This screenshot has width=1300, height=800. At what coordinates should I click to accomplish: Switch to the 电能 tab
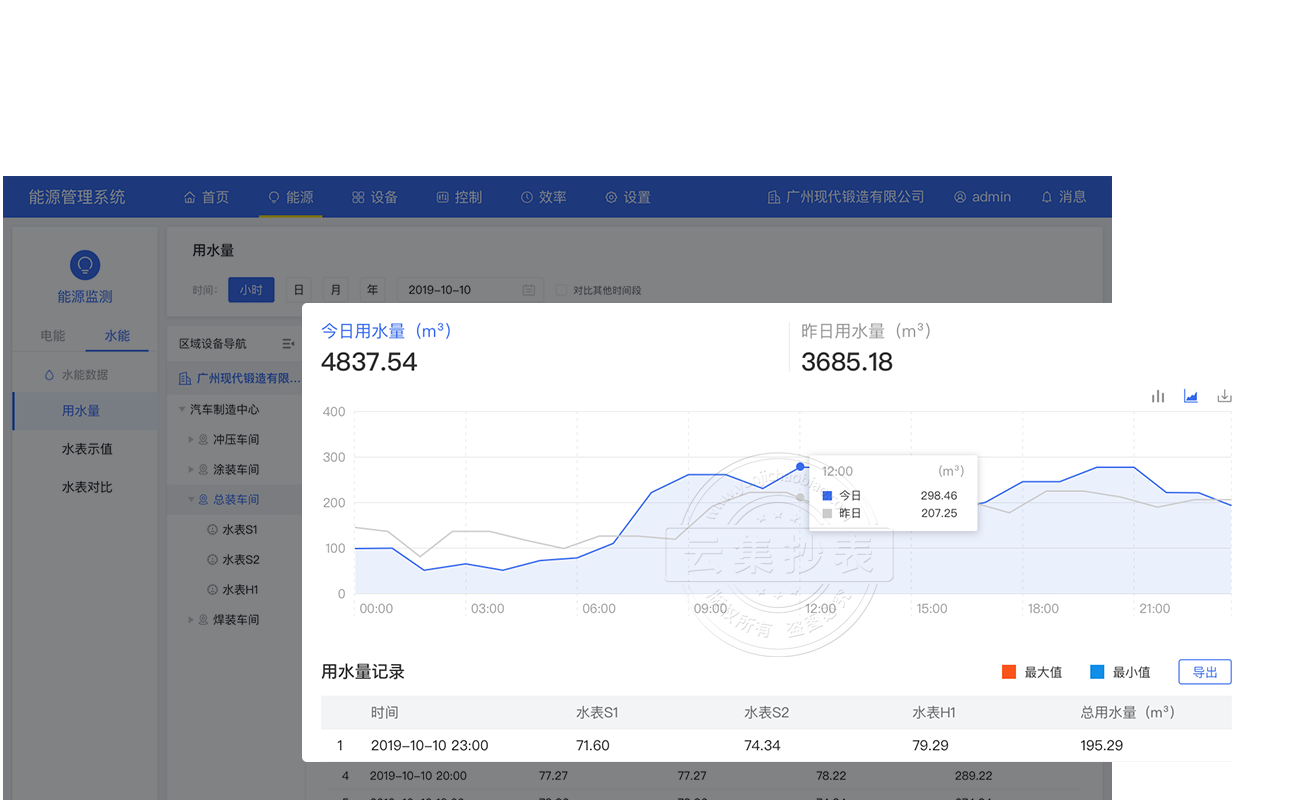pos(53,336)
